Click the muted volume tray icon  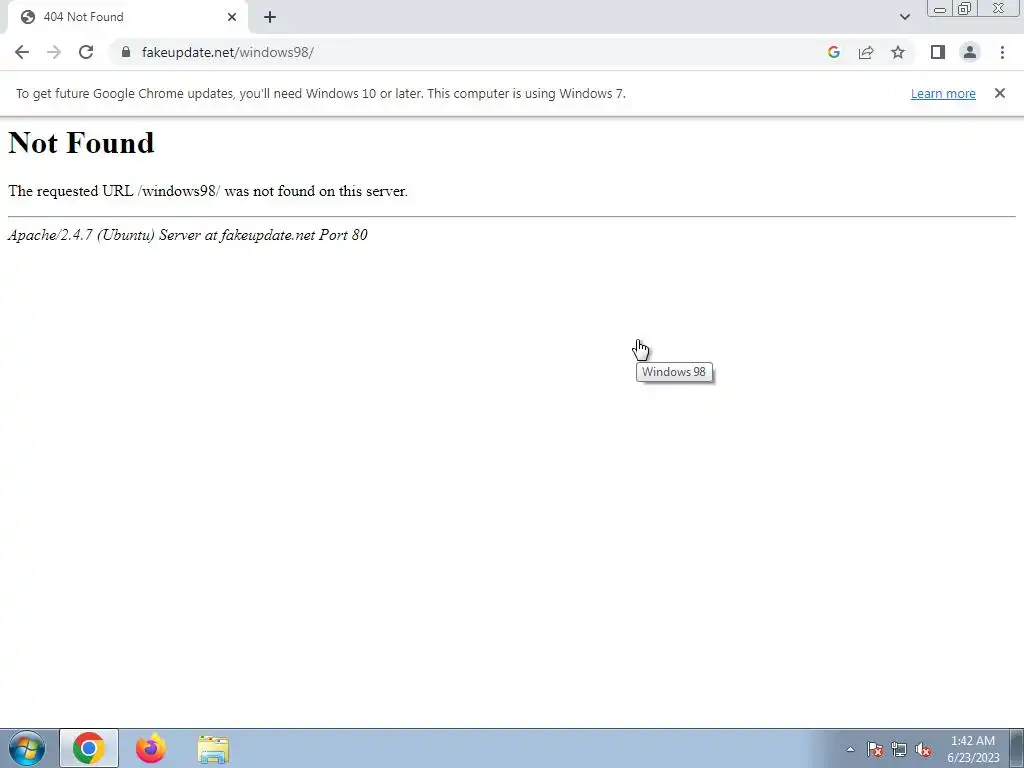(x=923, y=749)
